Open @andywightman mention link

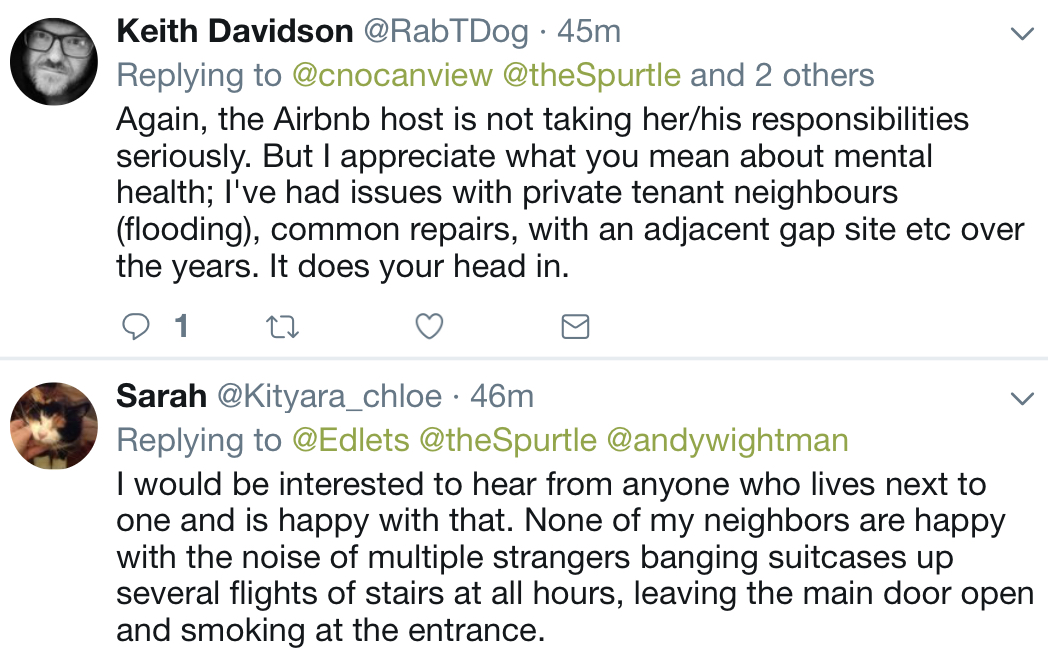click(x=727, y=441)
